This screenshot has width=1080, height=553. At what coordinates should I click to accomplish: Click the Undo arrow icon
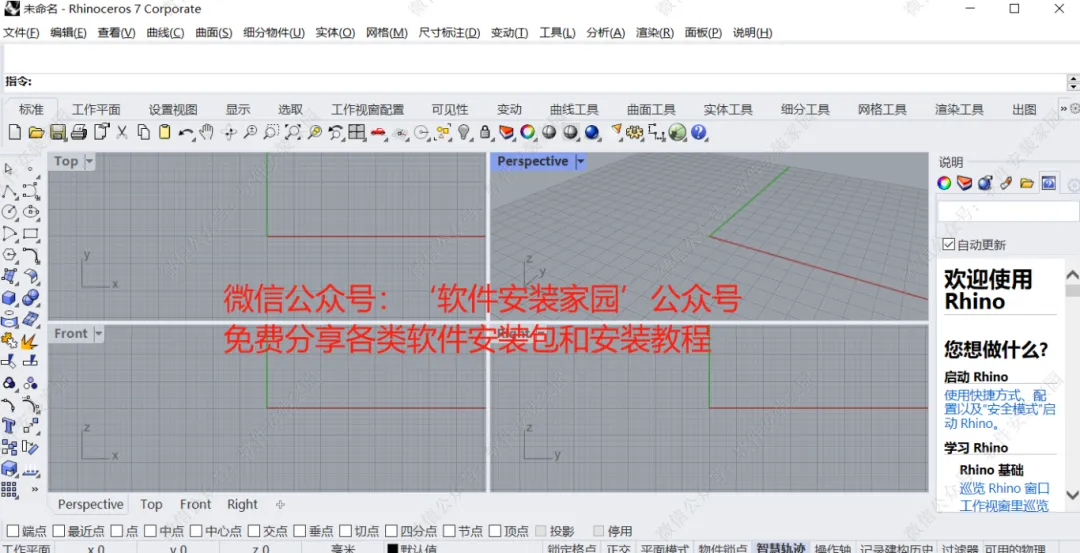tap(185, 132)
